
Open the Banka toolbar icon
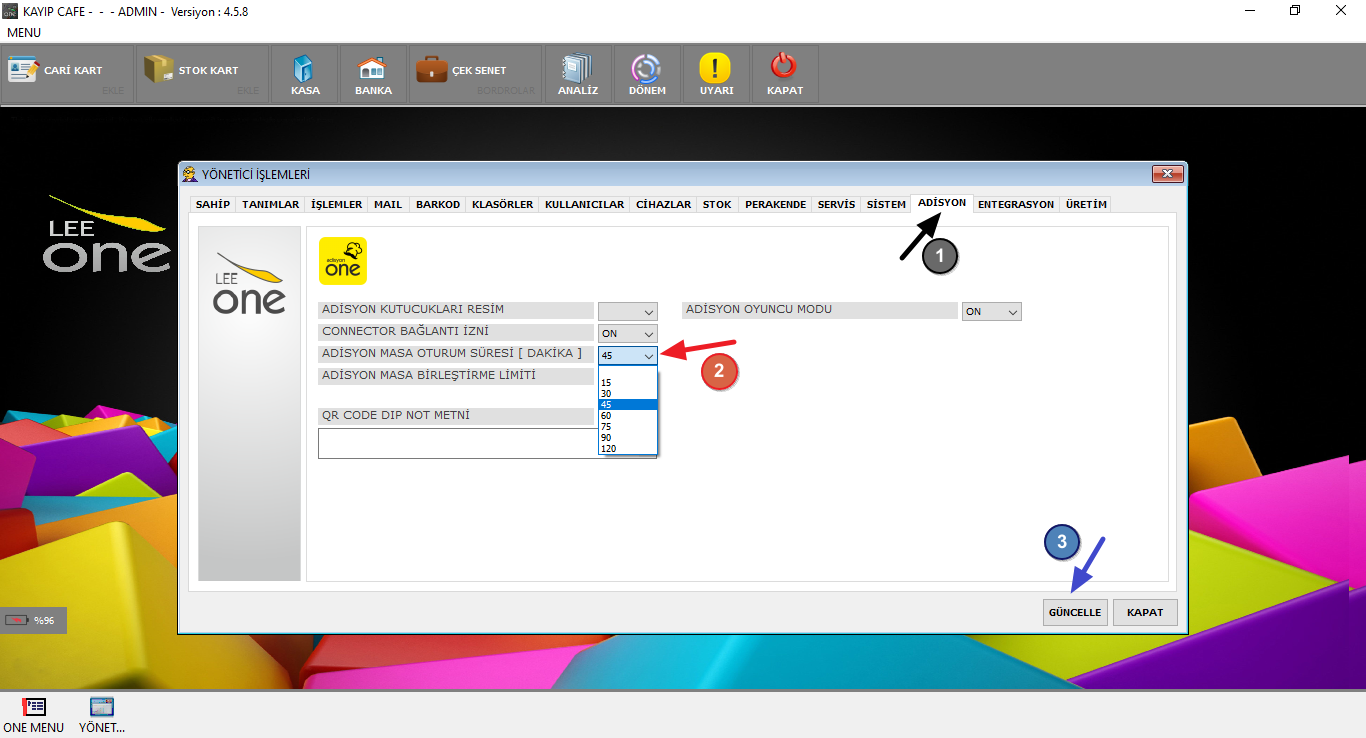(373, 70)
